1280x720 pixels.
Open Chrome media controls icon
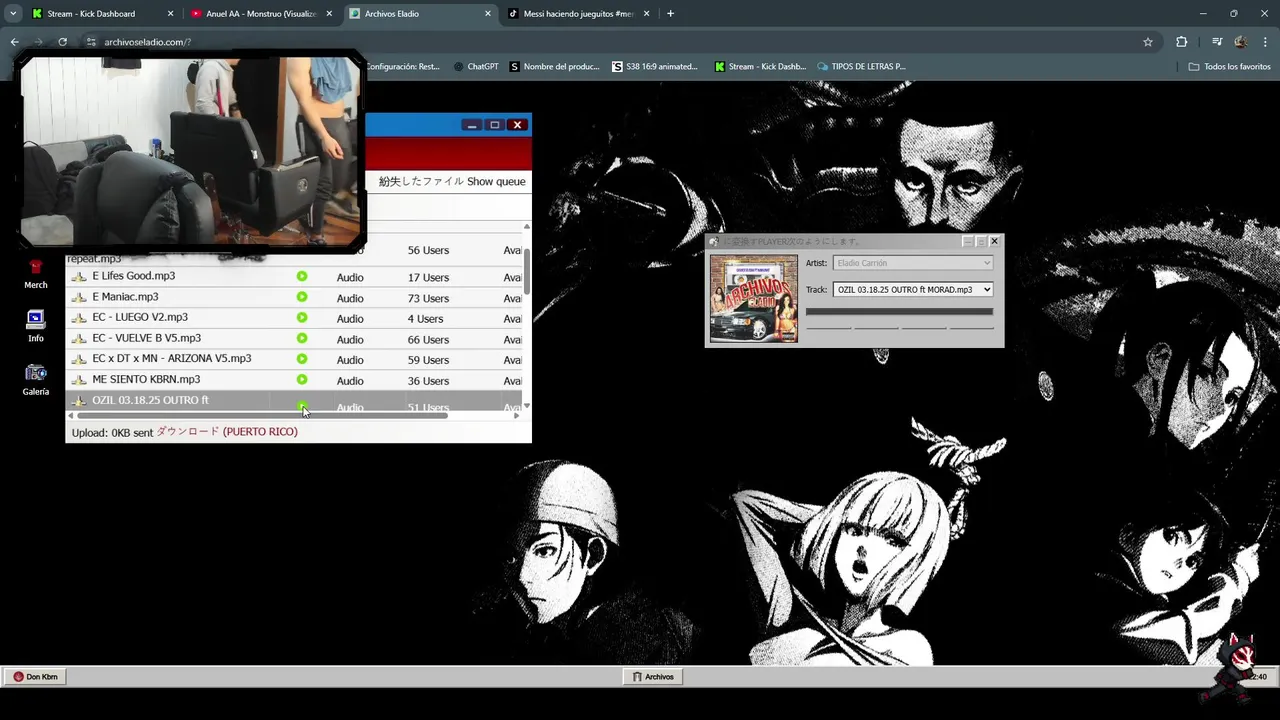point(1216,42)
